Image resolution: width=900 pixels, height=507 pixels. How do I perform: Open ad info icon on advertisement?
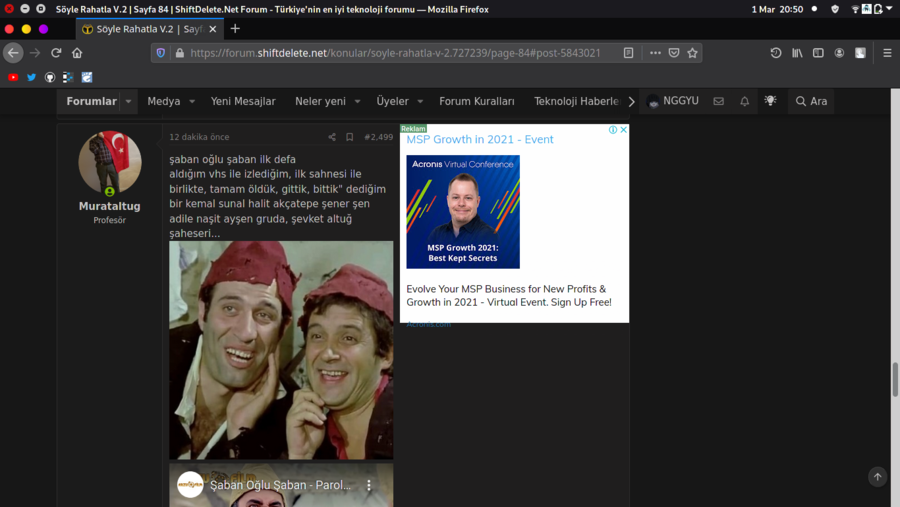click(613, 130)
